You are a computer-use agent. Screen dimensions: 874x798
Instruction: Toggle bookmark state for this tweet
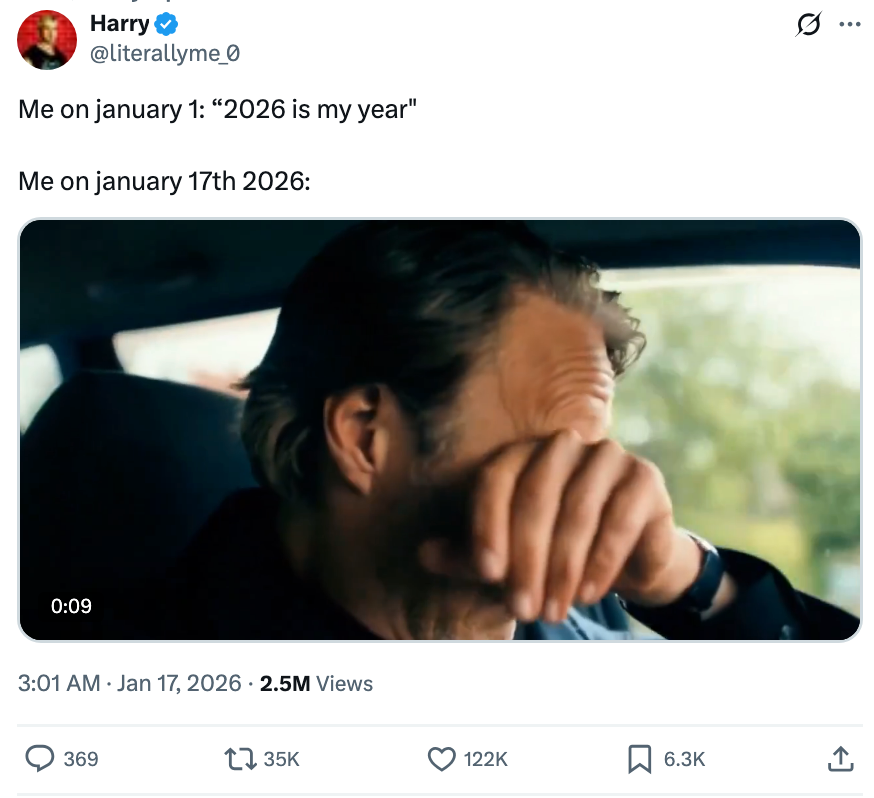(638, 760)
